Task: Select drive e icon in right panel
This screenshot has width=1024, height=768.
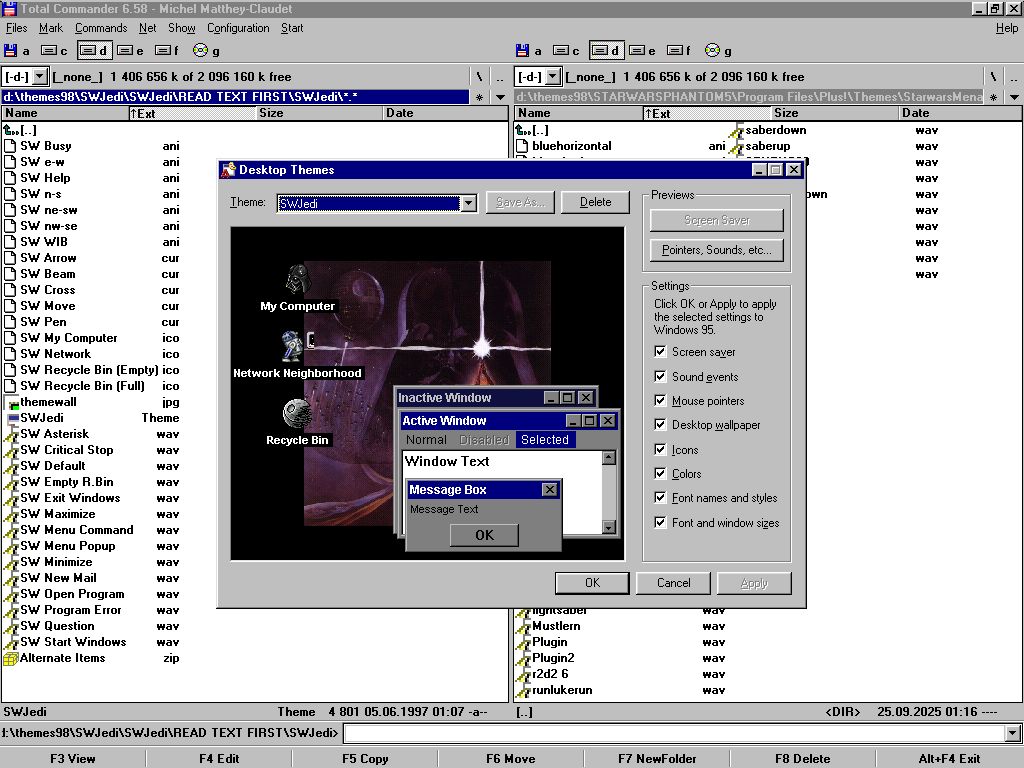Action: click(637, 50)
